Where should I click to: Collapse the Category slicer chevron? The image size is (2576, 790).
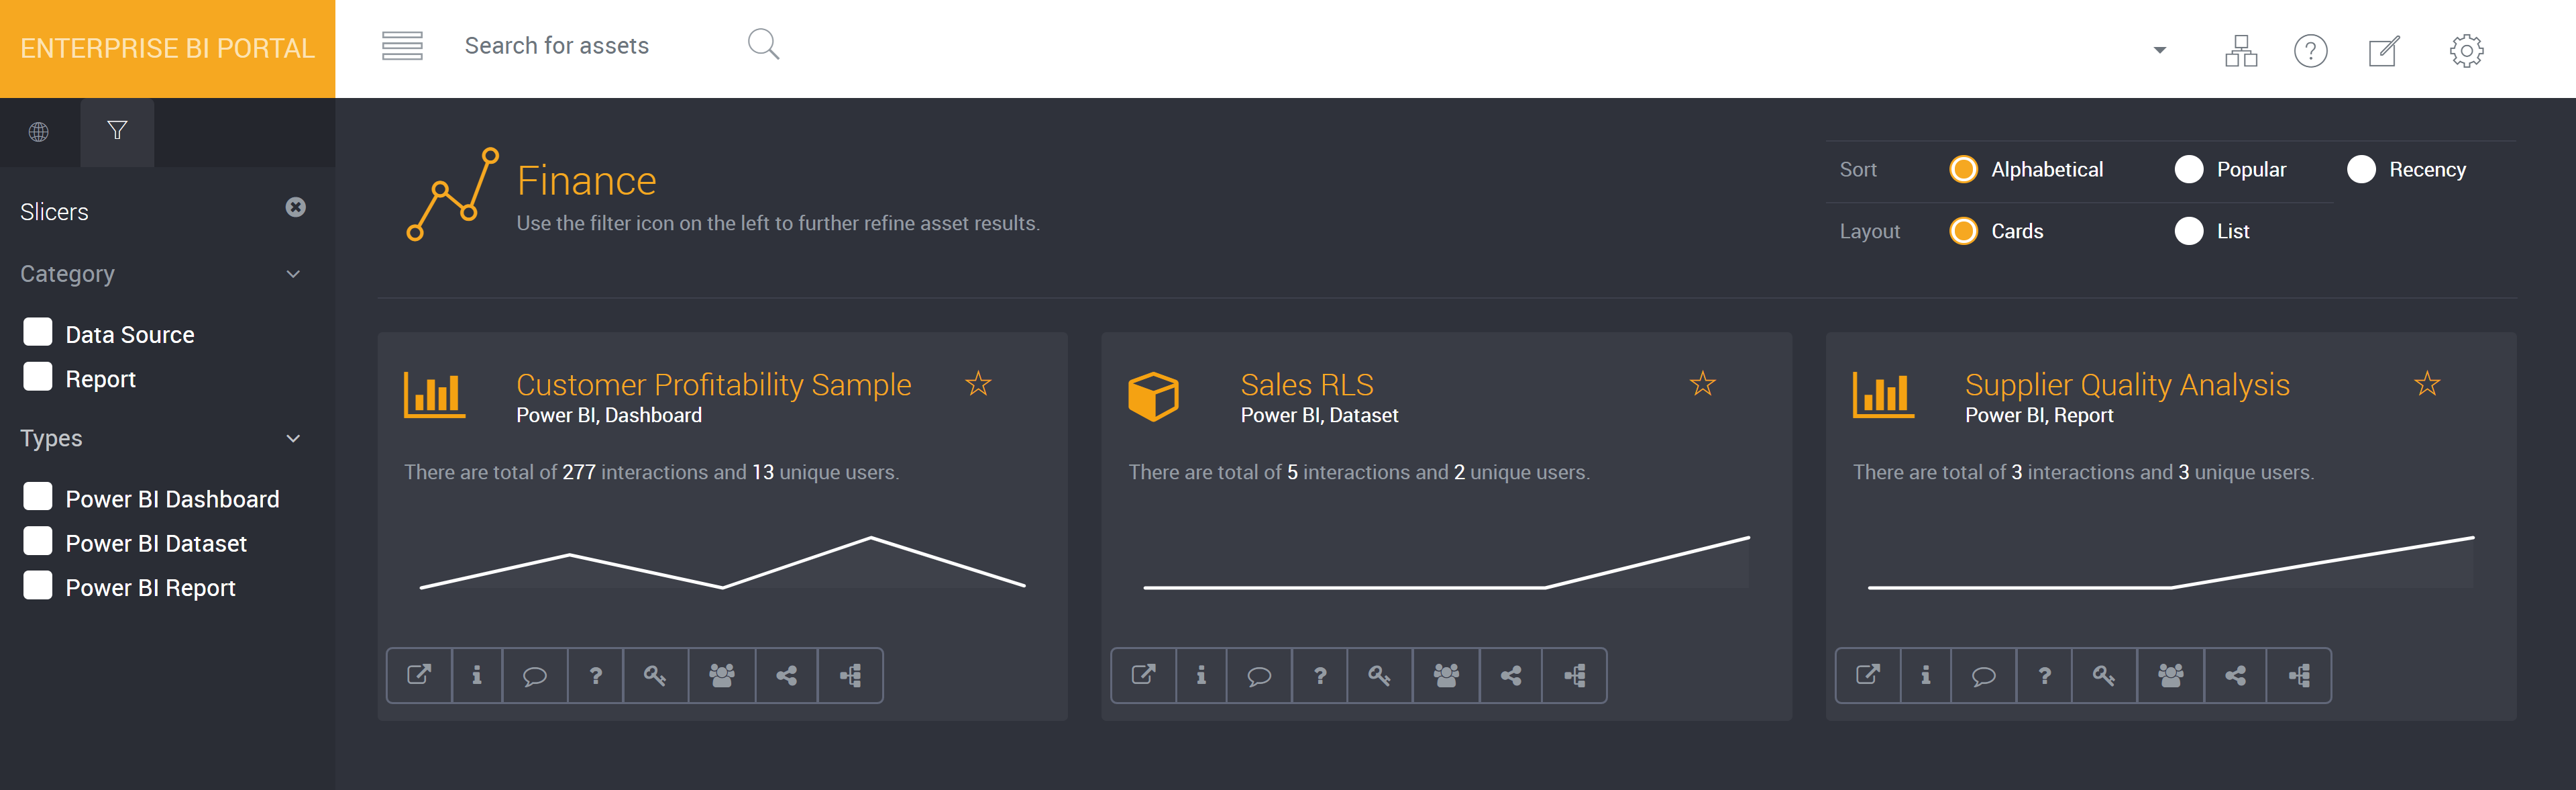293,274
